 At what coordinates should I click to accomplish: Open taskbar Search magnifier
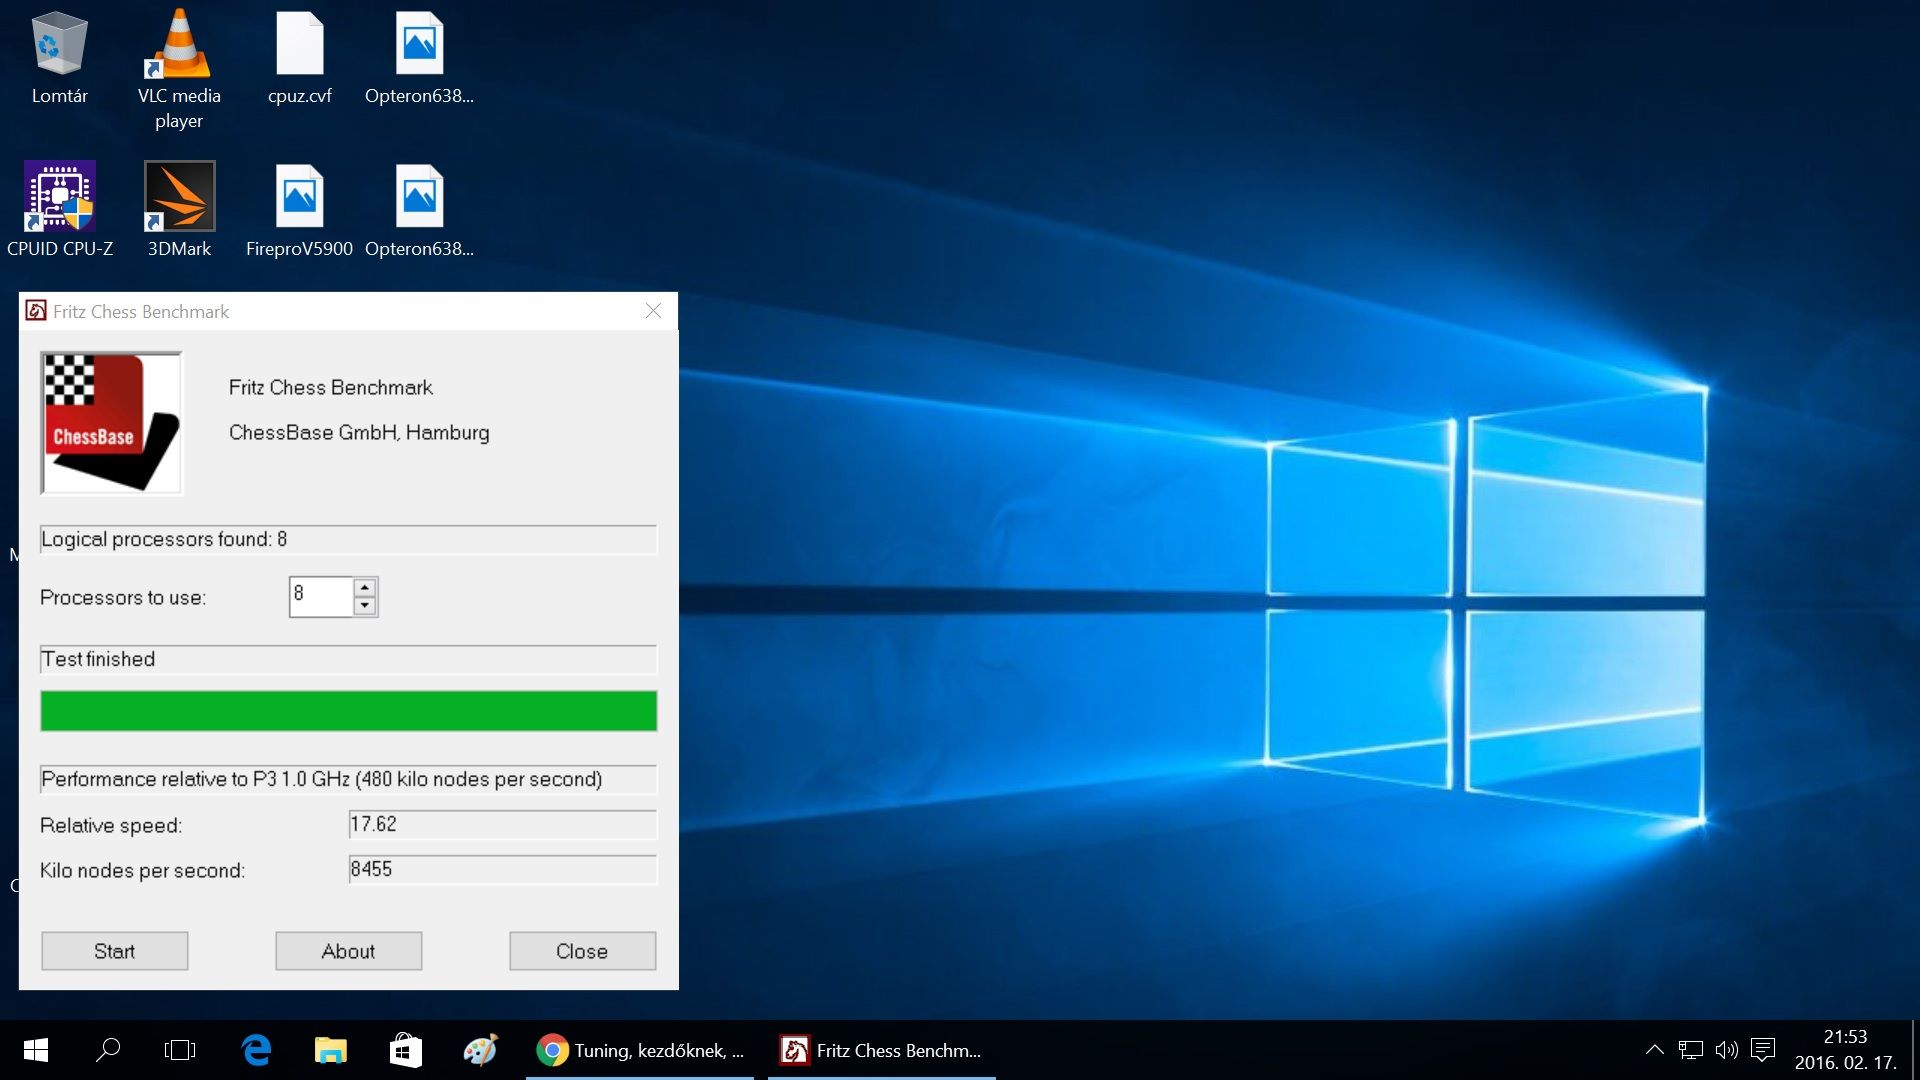pyautogui.click(x=108, y=1050)
